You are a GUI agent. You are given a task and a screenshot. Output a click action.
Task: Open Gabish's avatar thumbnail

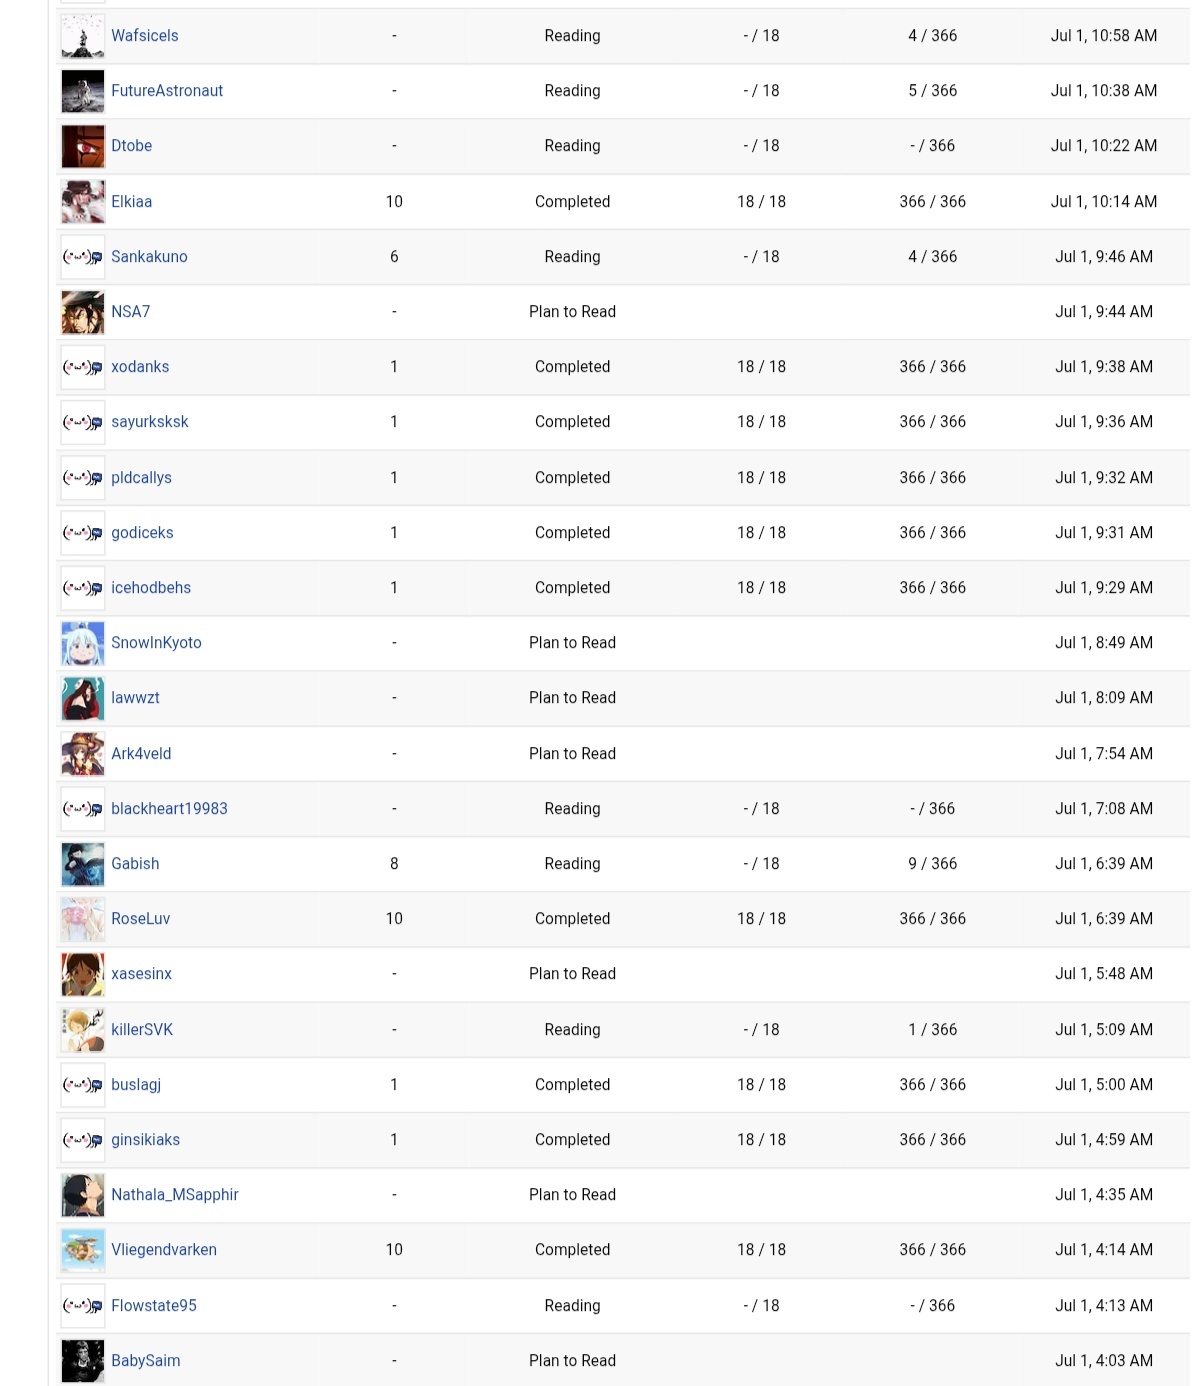coord(82,864)
